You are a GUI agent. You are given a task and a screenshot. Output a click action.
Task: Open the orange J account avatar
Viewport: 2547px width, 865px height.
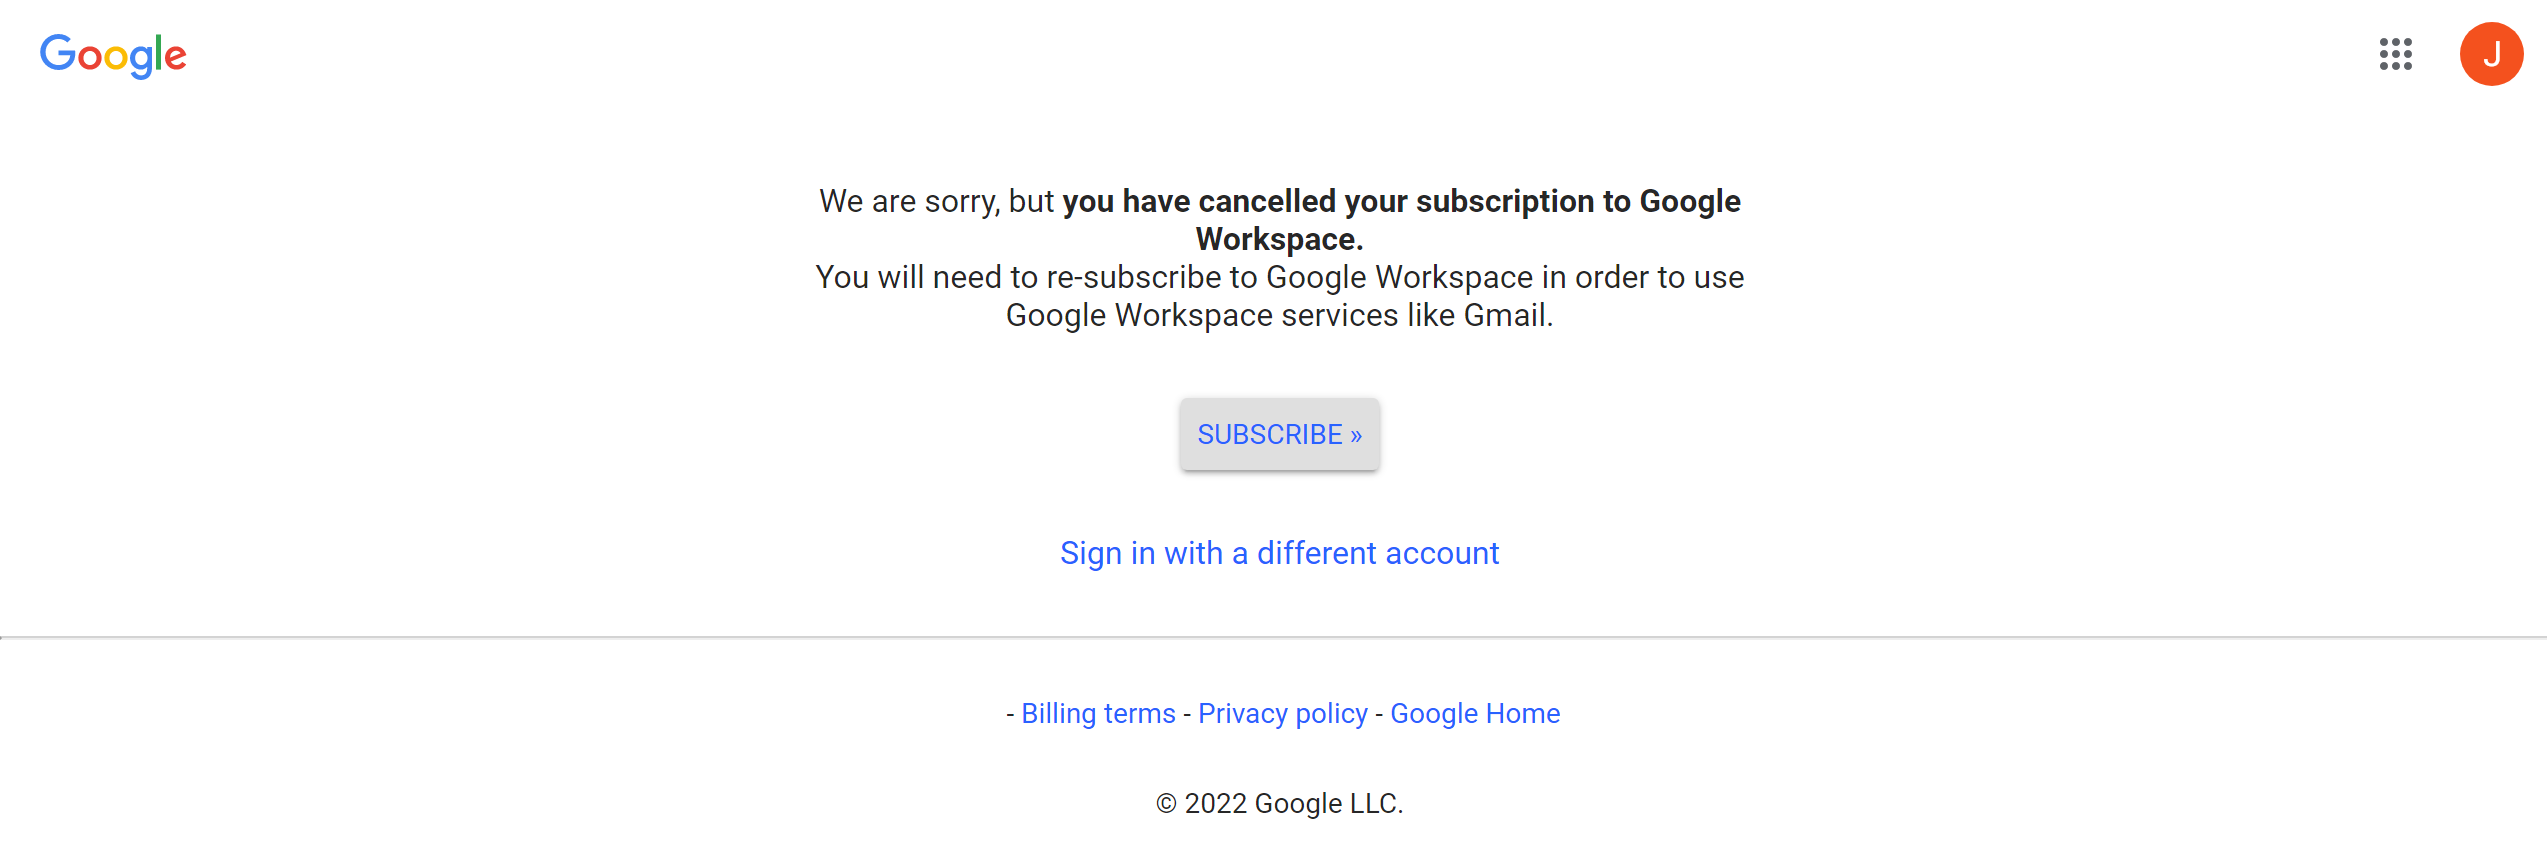[x=2491, y=54]
